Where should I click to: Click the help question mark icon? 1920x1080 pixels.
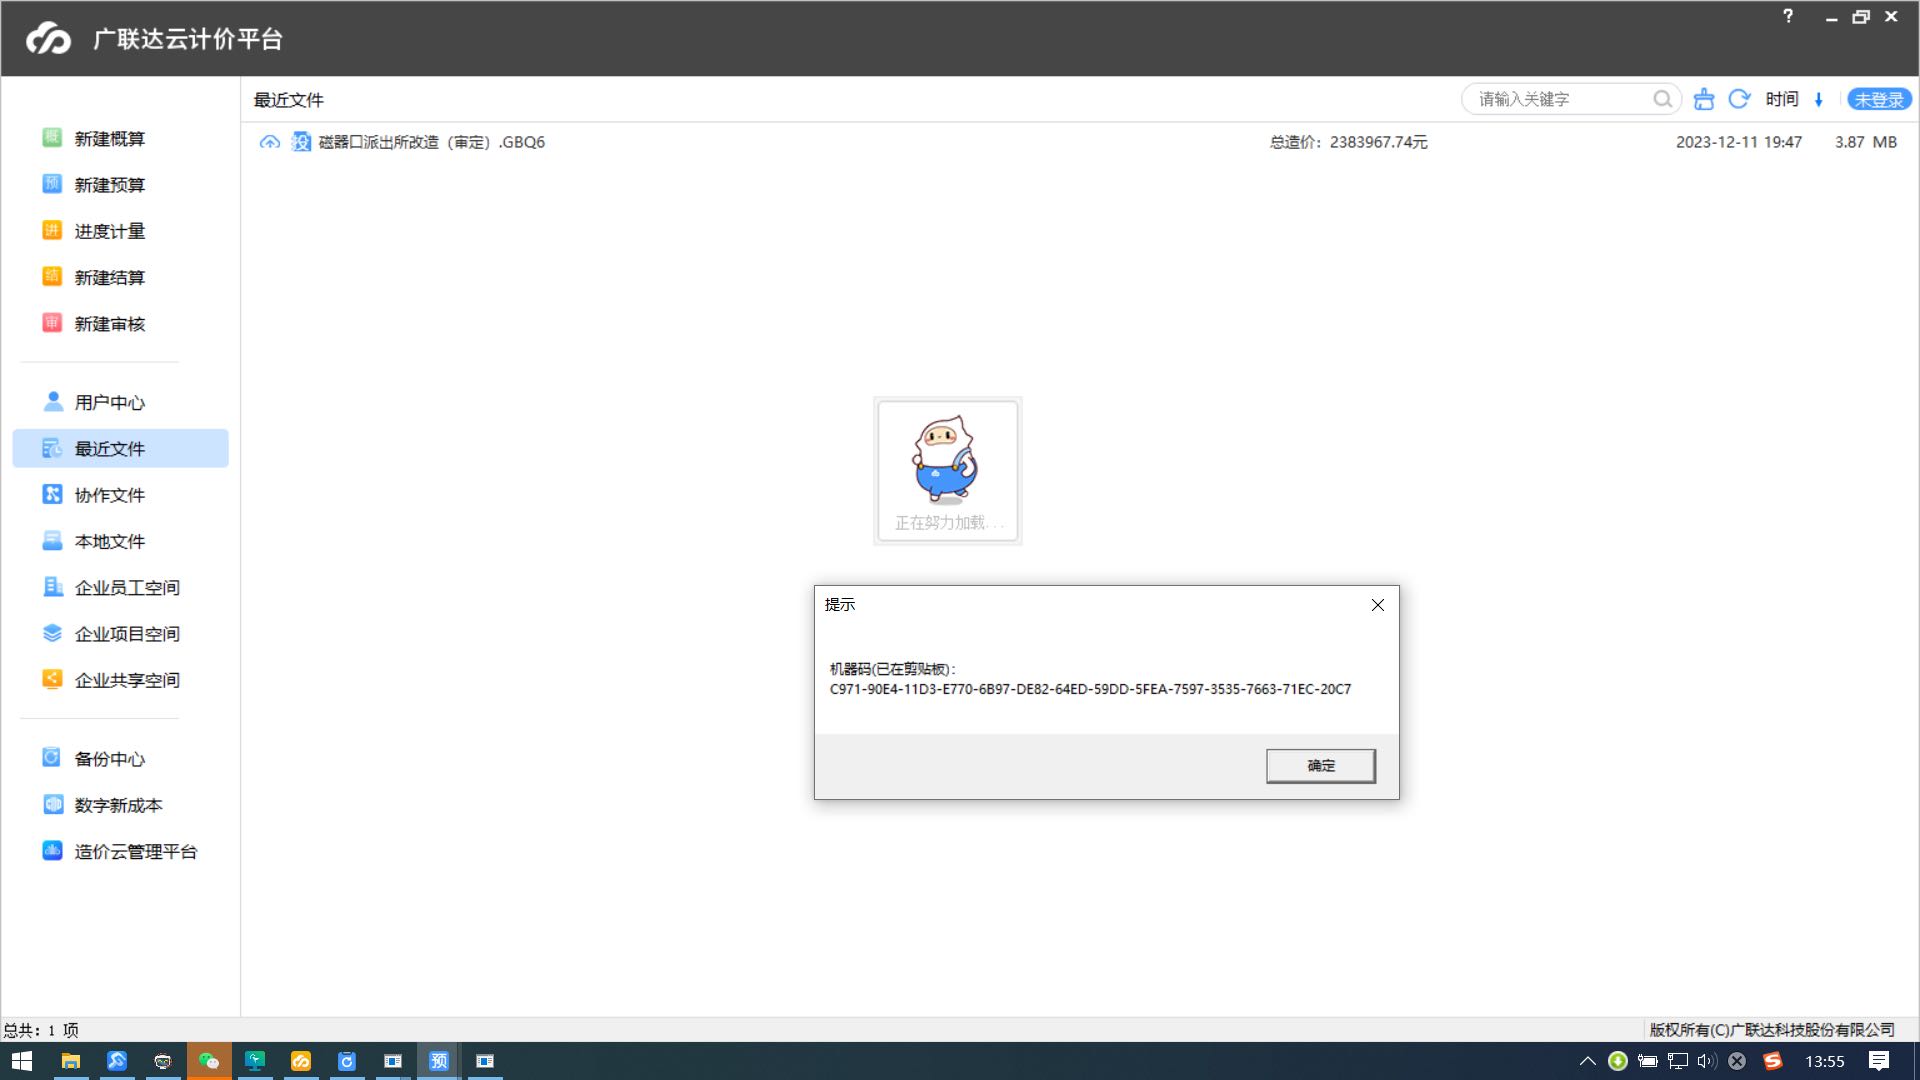click(1788, 16)
